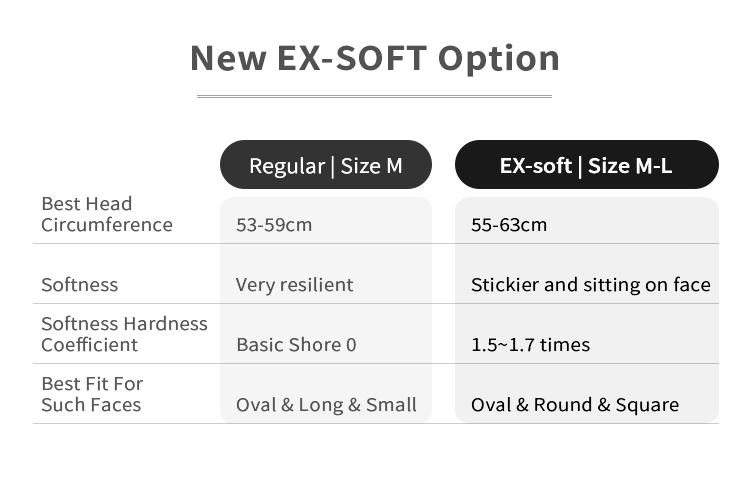Click the "53-59cm" value for Regular

[274, 225]
